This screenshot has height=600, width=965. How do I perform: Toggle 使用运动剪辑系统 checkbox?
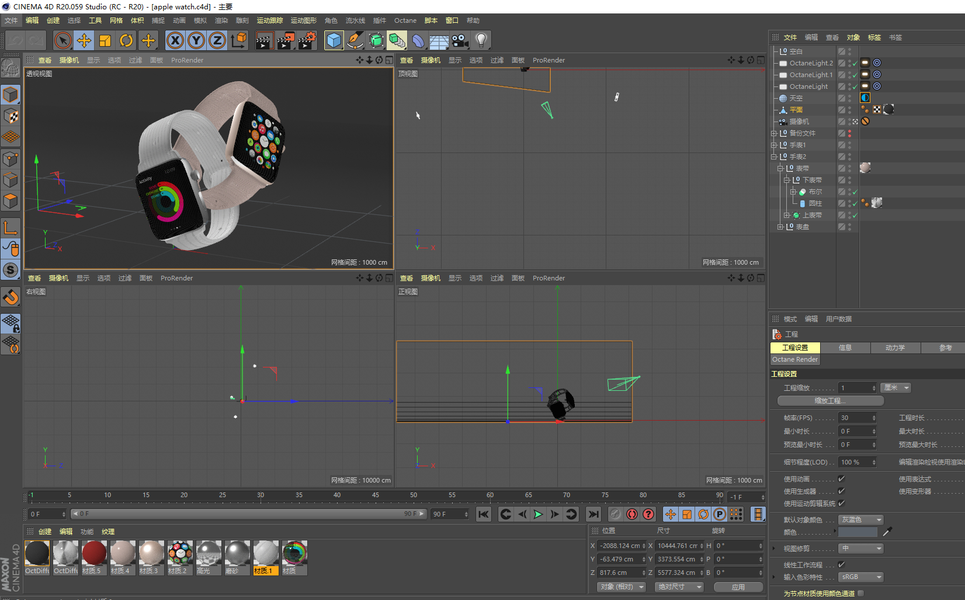[841, 503]
